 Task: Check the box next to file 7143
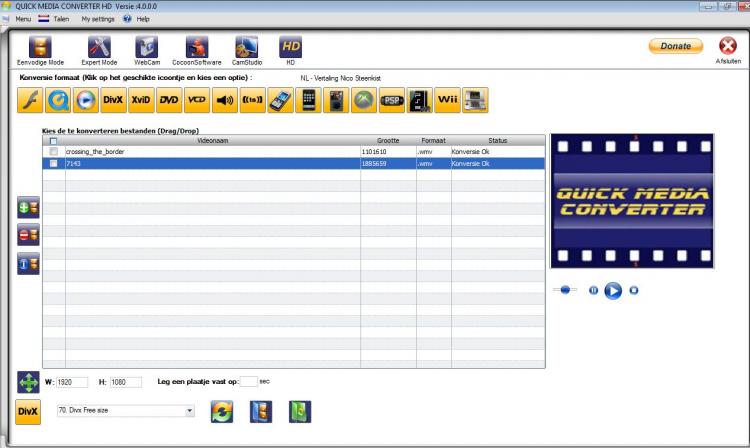[53, 163]
